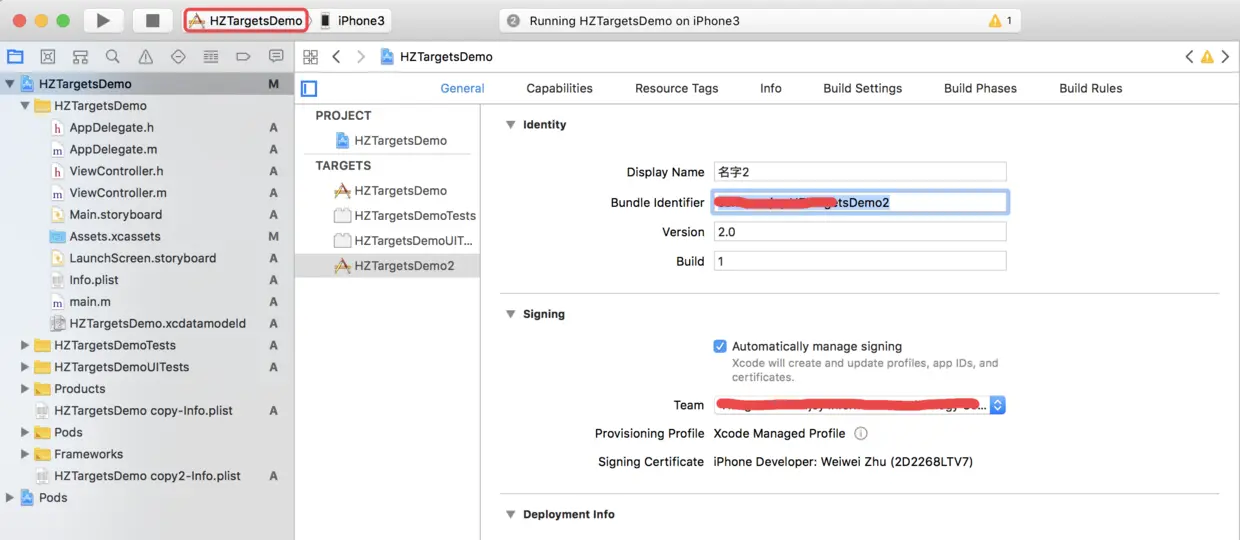
Task: Select iPhone3 as run destination
Action: pyautogui.click(x=353, y=21)
